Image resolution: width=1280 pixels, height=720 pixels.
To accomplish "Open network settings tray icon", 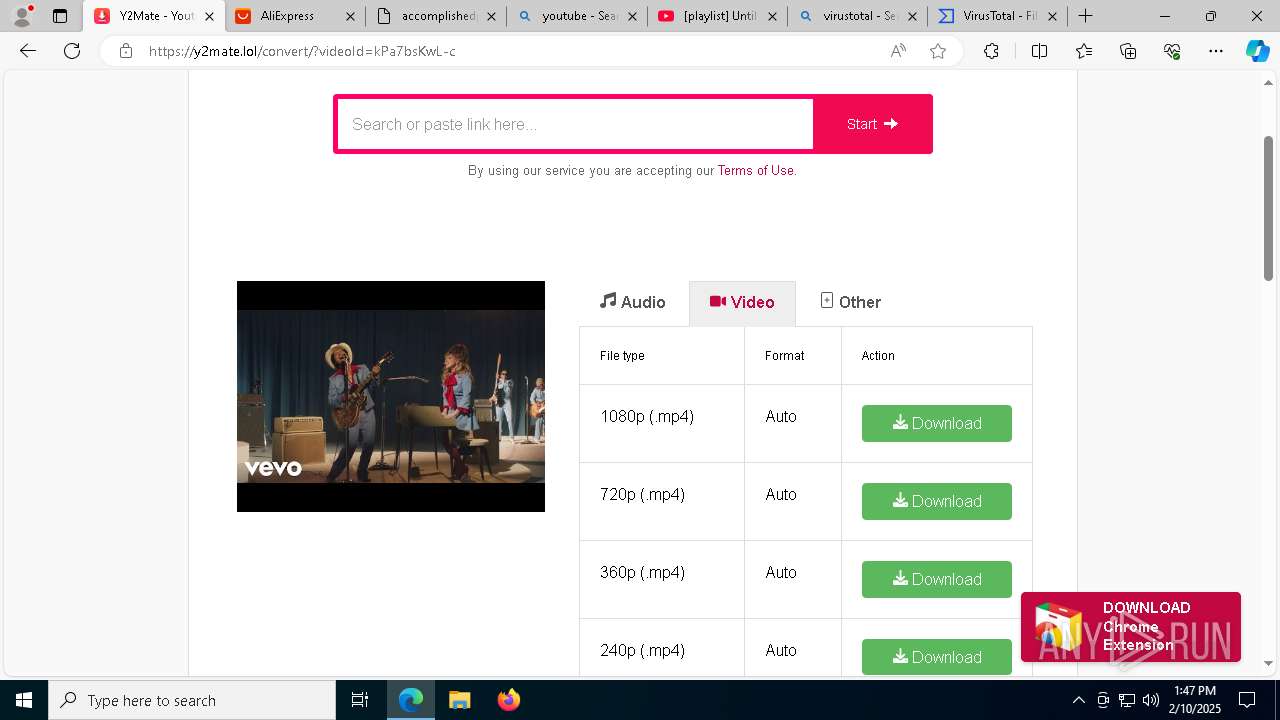I will click(1127, 700).
